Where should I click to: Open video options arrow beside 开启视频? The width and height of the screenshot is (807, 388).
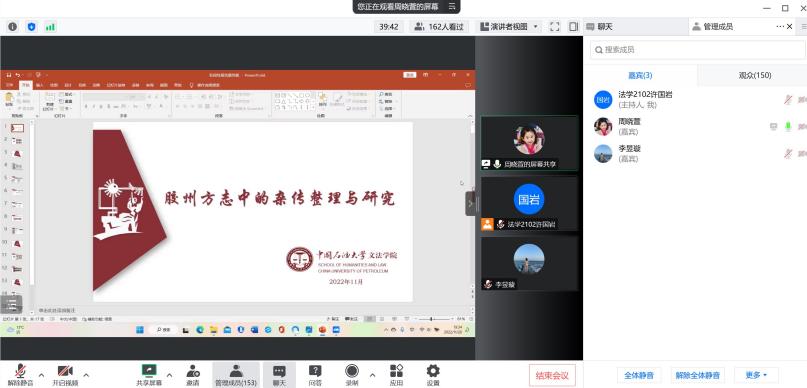86,375
